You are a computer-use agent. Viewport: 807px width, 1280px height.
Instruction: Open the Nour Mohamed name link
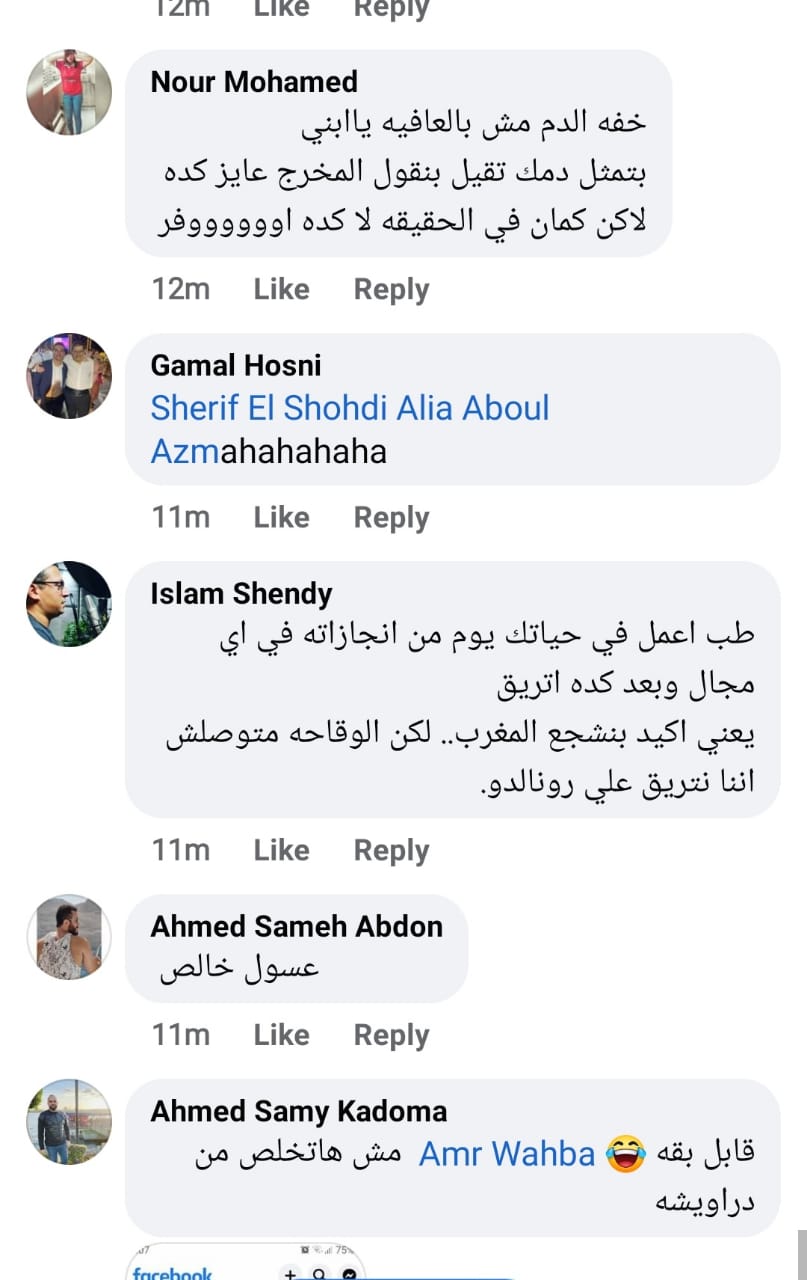coord(254,82)
